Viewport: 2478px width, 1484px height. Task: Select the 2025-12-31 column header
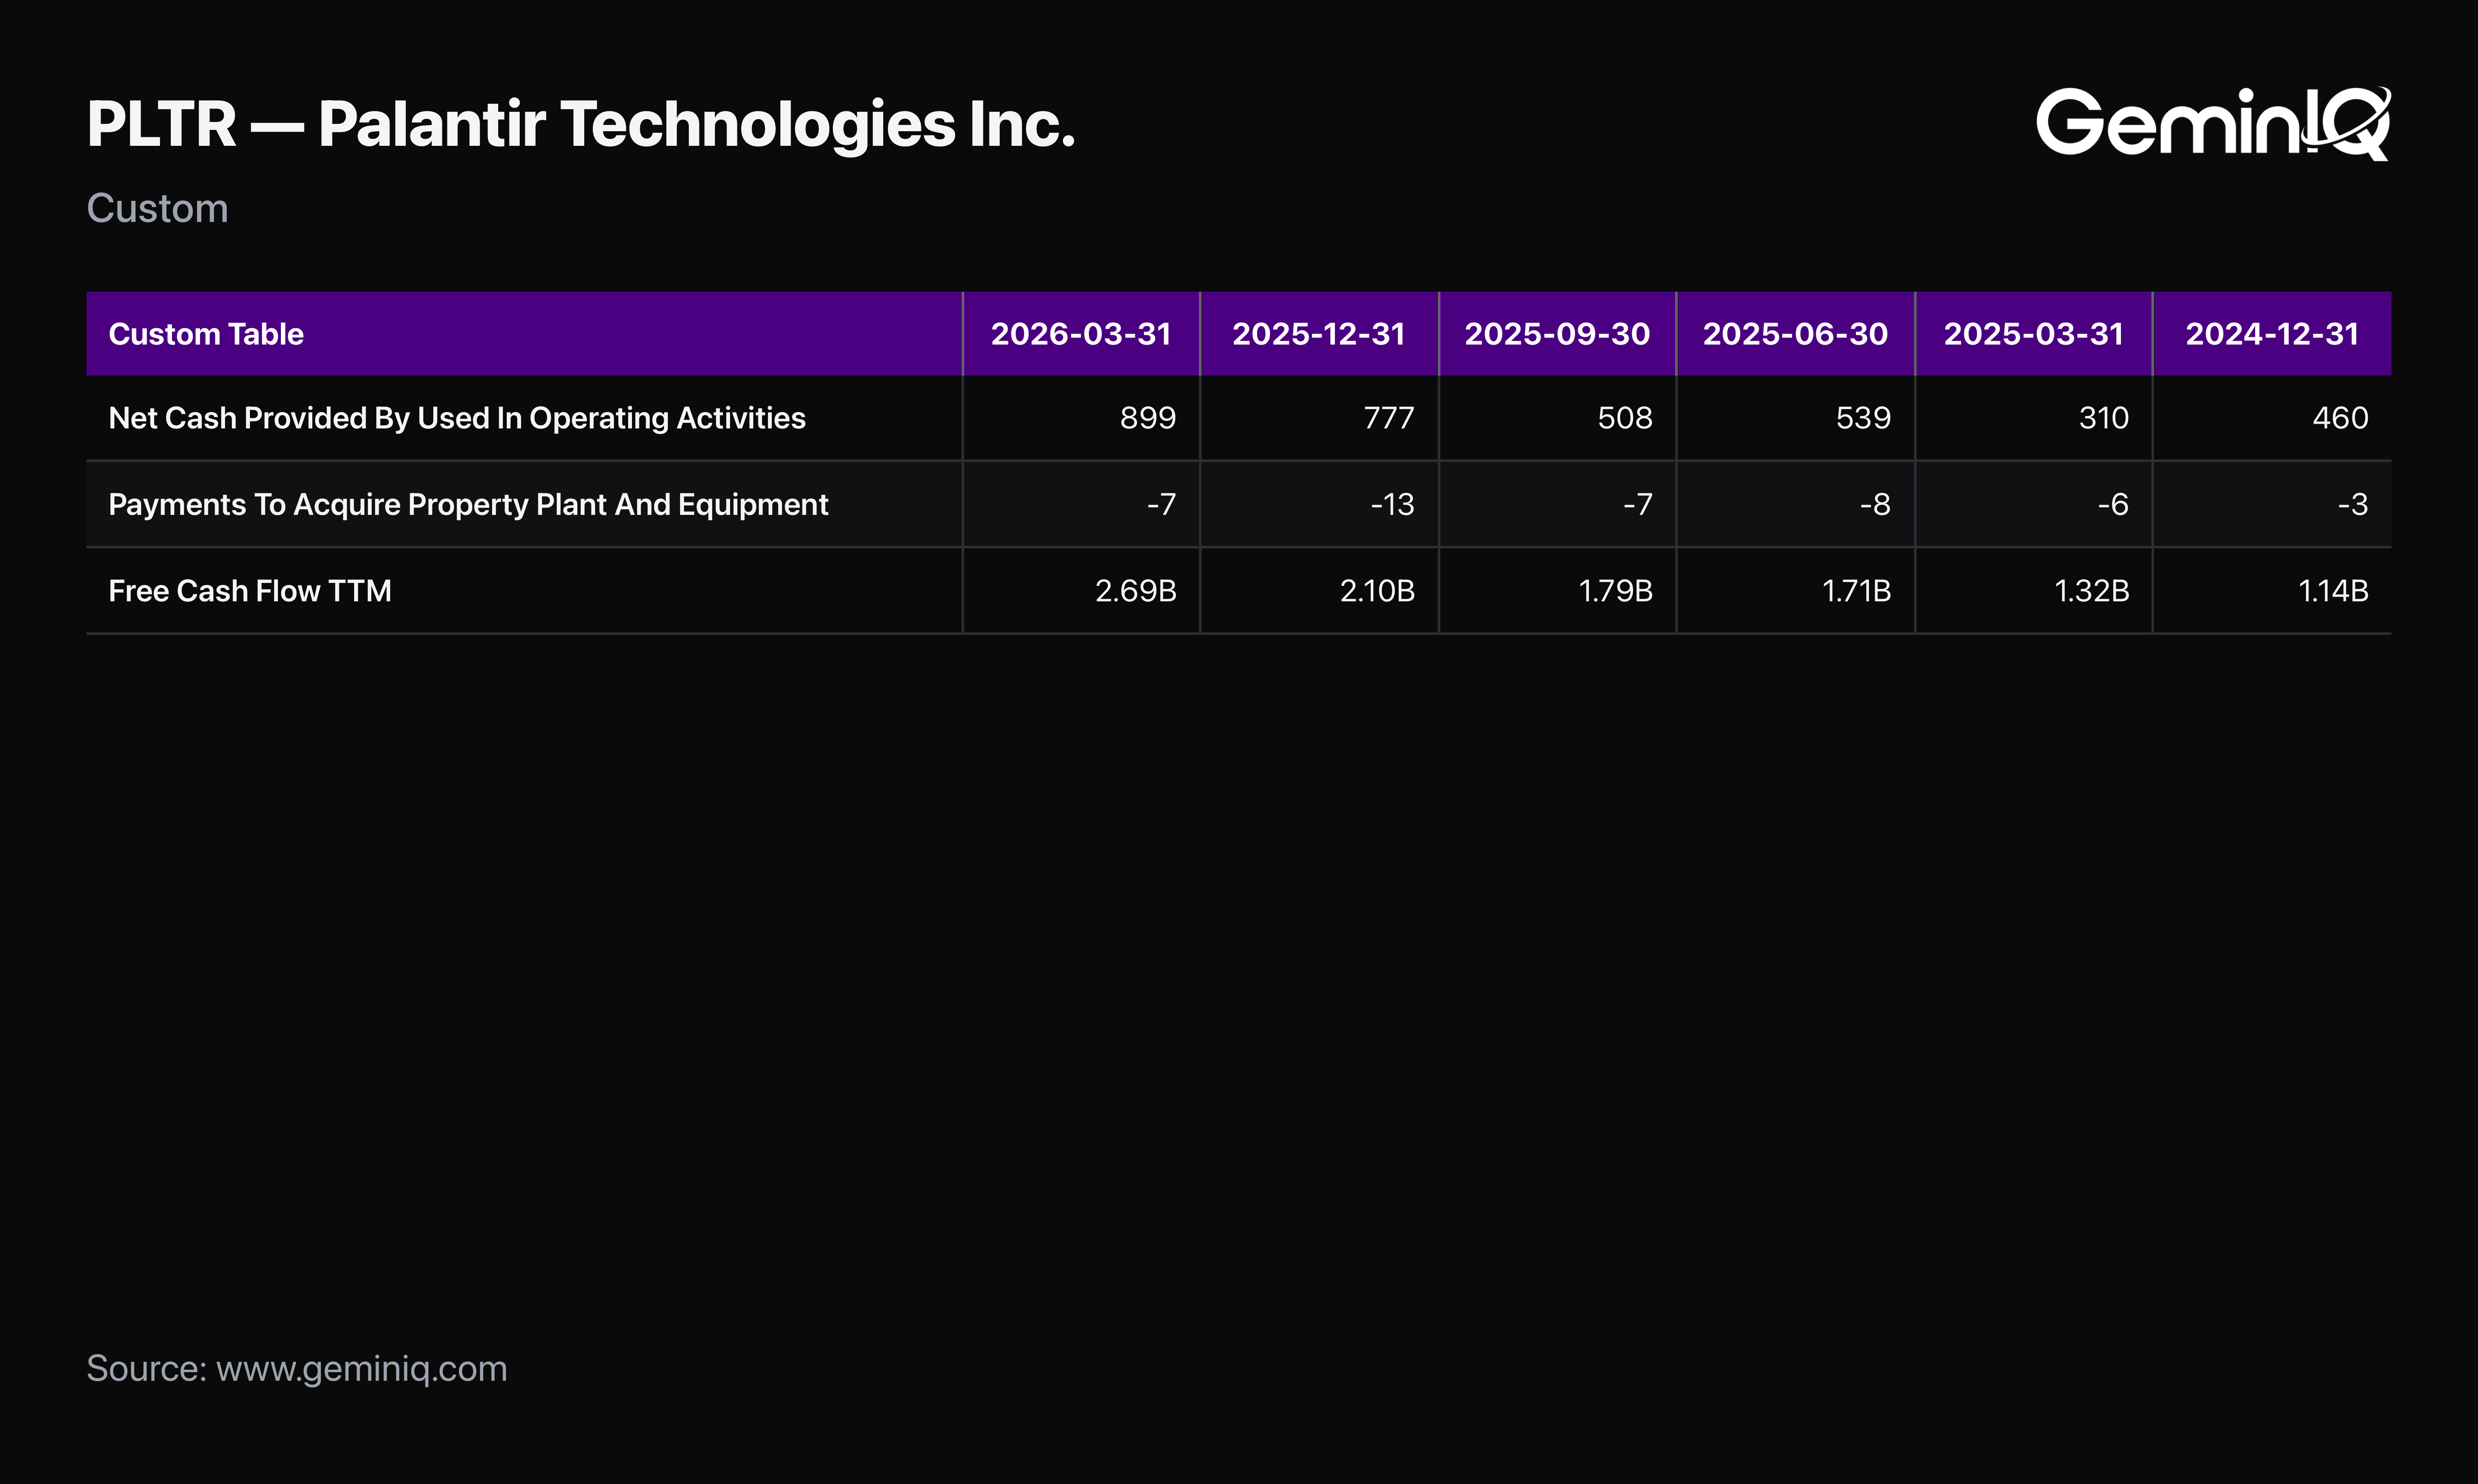point(1319,334)
